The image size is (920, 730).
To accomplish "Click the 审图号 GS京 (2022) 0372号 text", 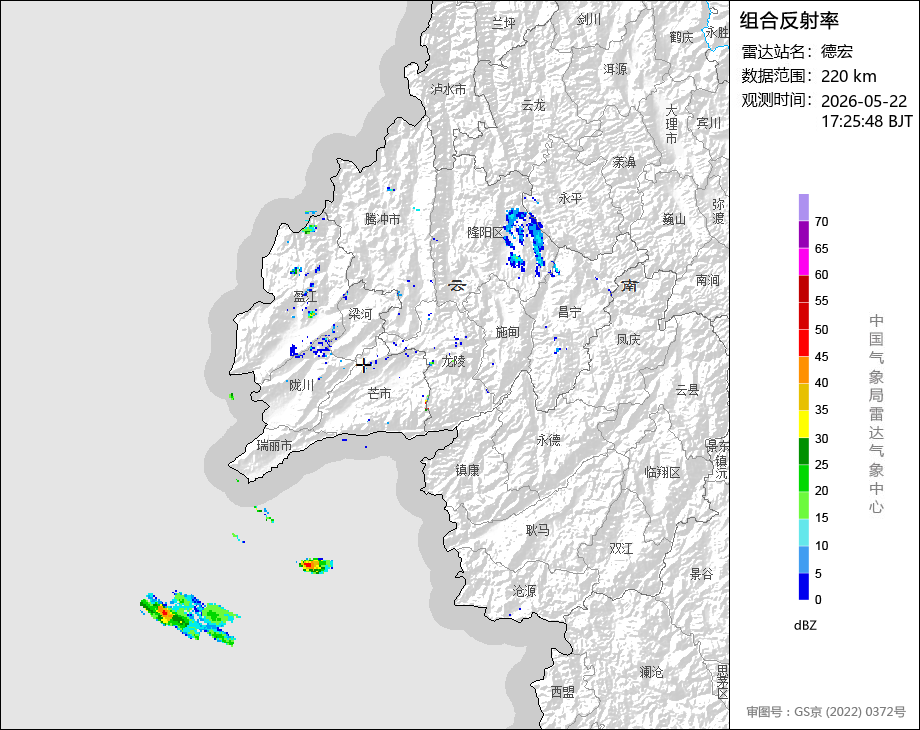I will pyautogui.click(x=826, y=712).
